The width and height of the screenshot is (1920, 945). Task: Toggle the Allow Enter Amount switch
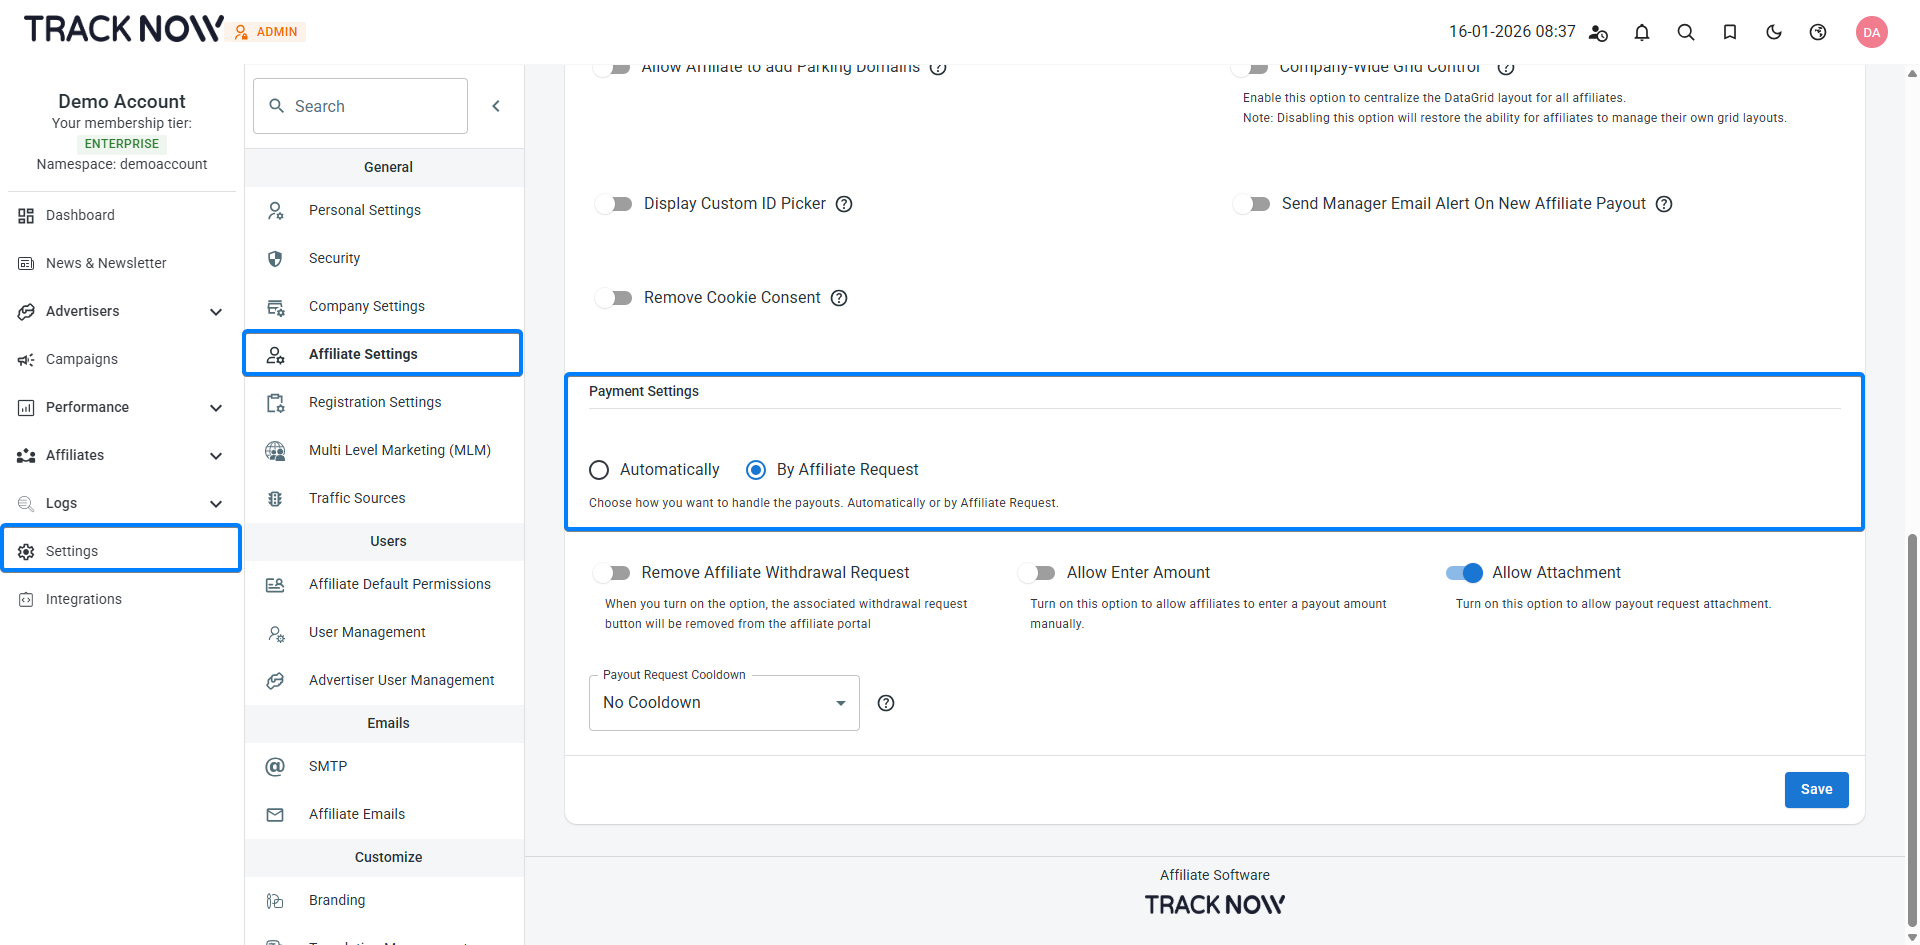pyautogui.click(x=1037, y=573)
